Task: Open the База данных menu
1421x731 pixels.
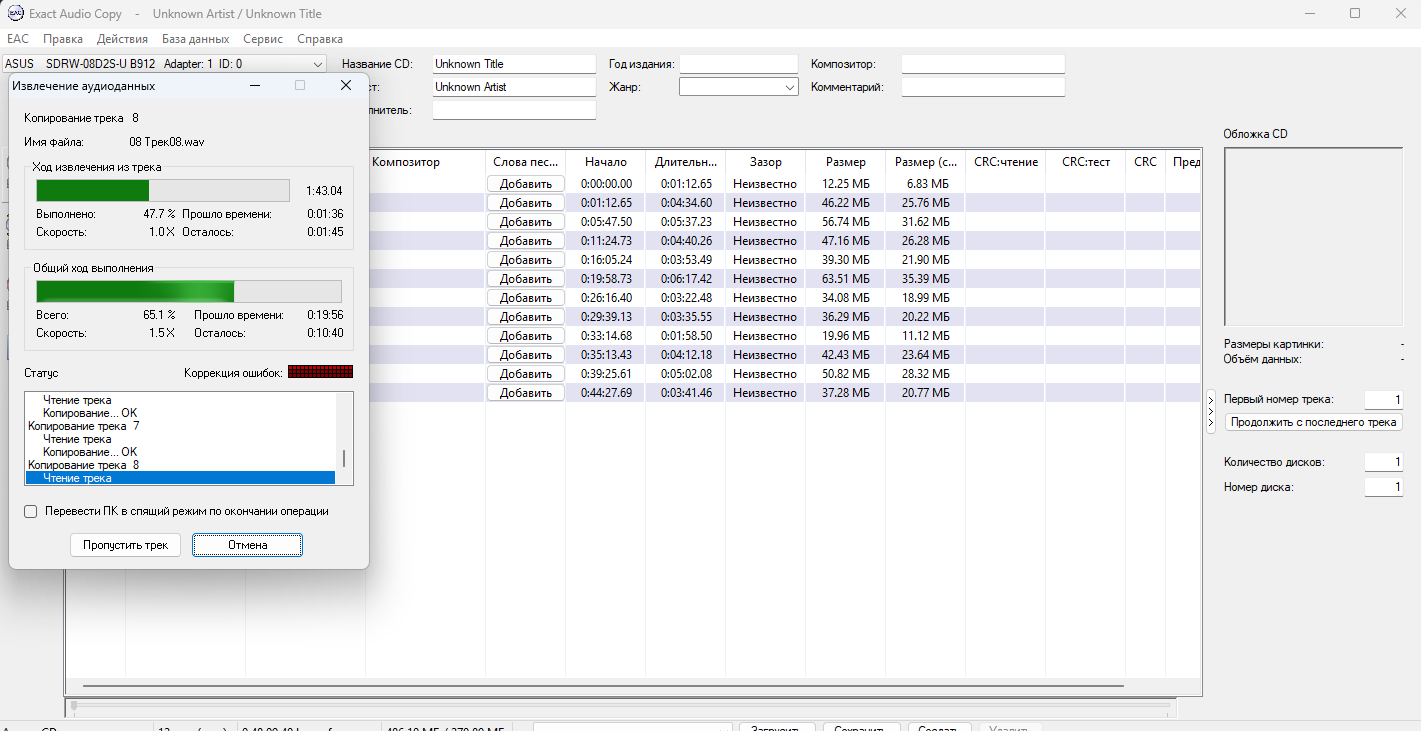Action: pos(195,39)
